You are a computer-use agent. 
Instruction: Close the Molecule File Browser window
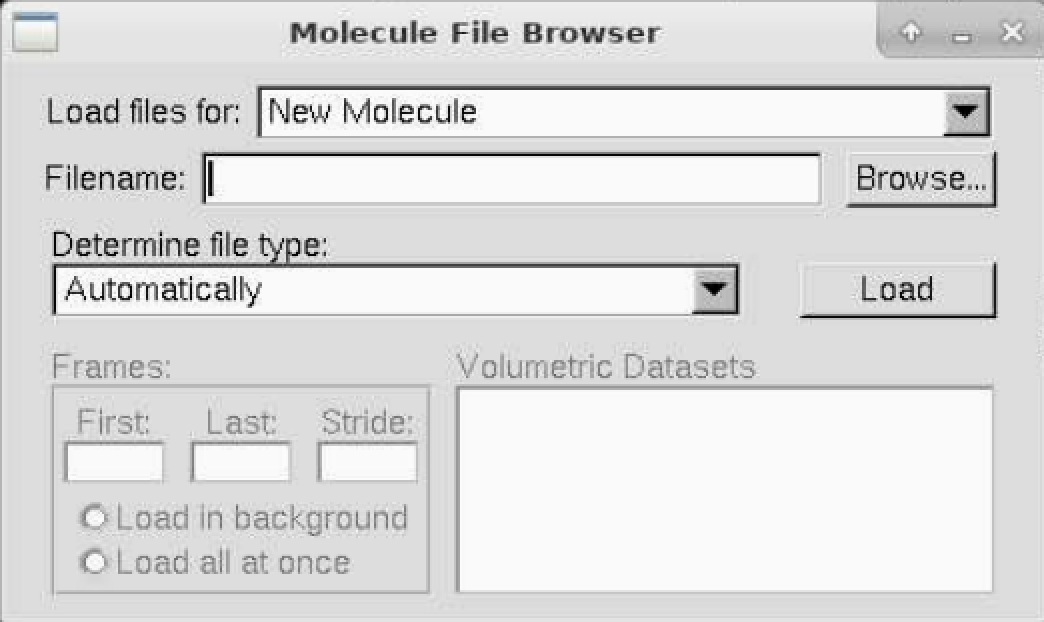[1012, 33]
